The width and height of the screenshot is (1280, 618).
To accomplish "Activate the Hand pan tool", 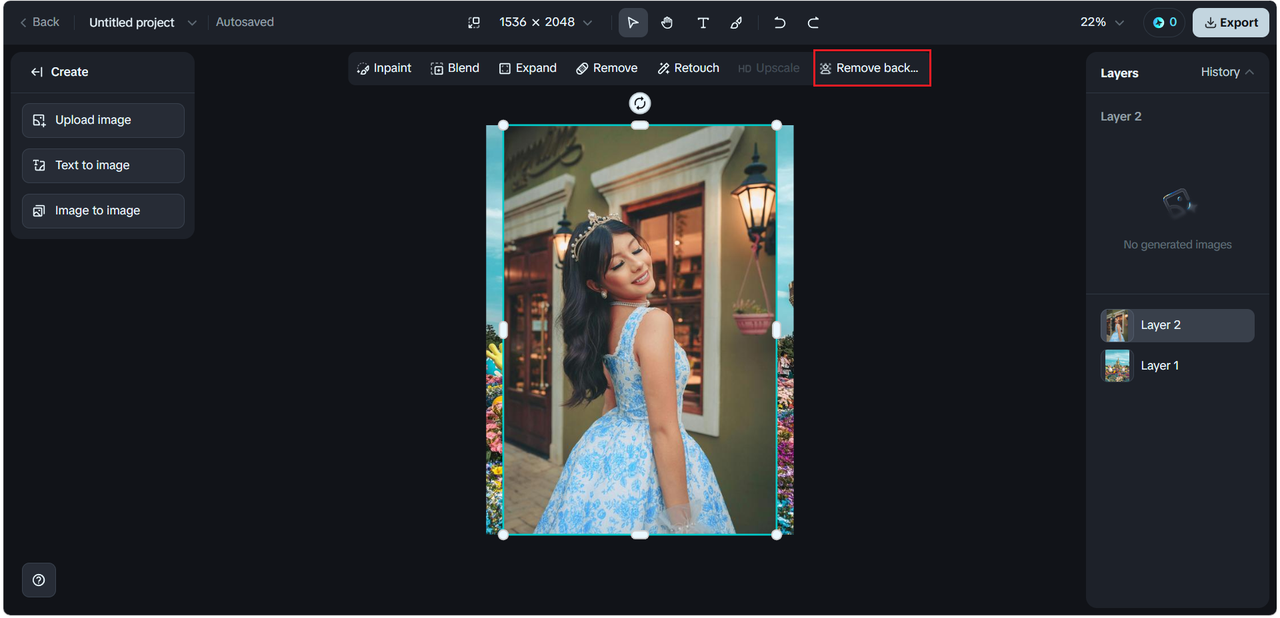I will coord(667,22).
